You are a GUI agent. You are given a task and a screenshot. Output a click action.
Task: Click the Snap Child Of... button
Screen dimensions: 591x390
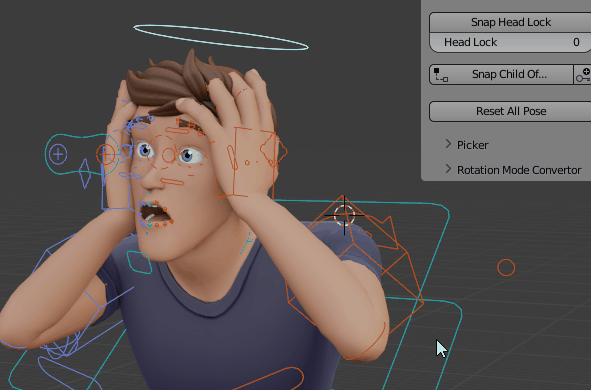pos(501,74)
